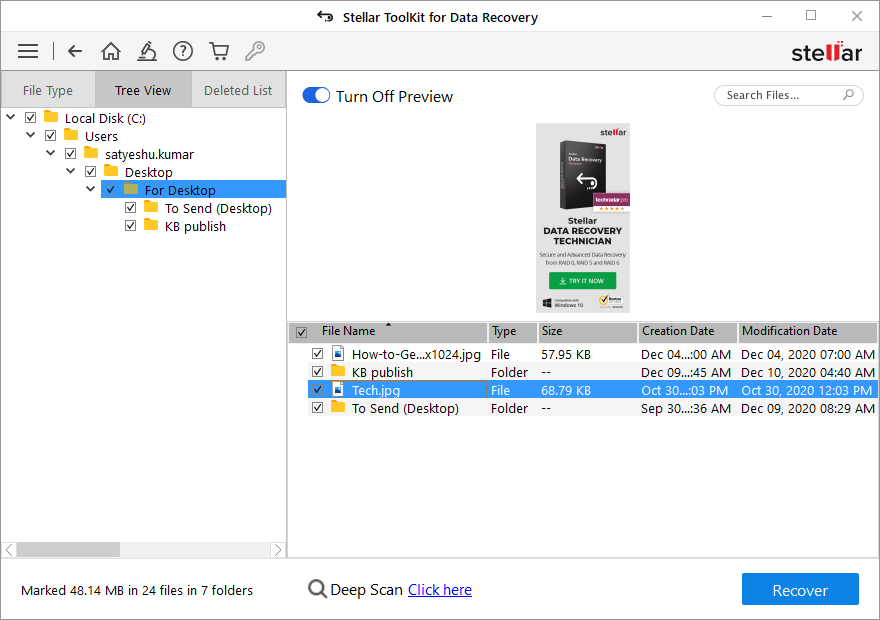Click the back arrow icon

click(75, 51)
